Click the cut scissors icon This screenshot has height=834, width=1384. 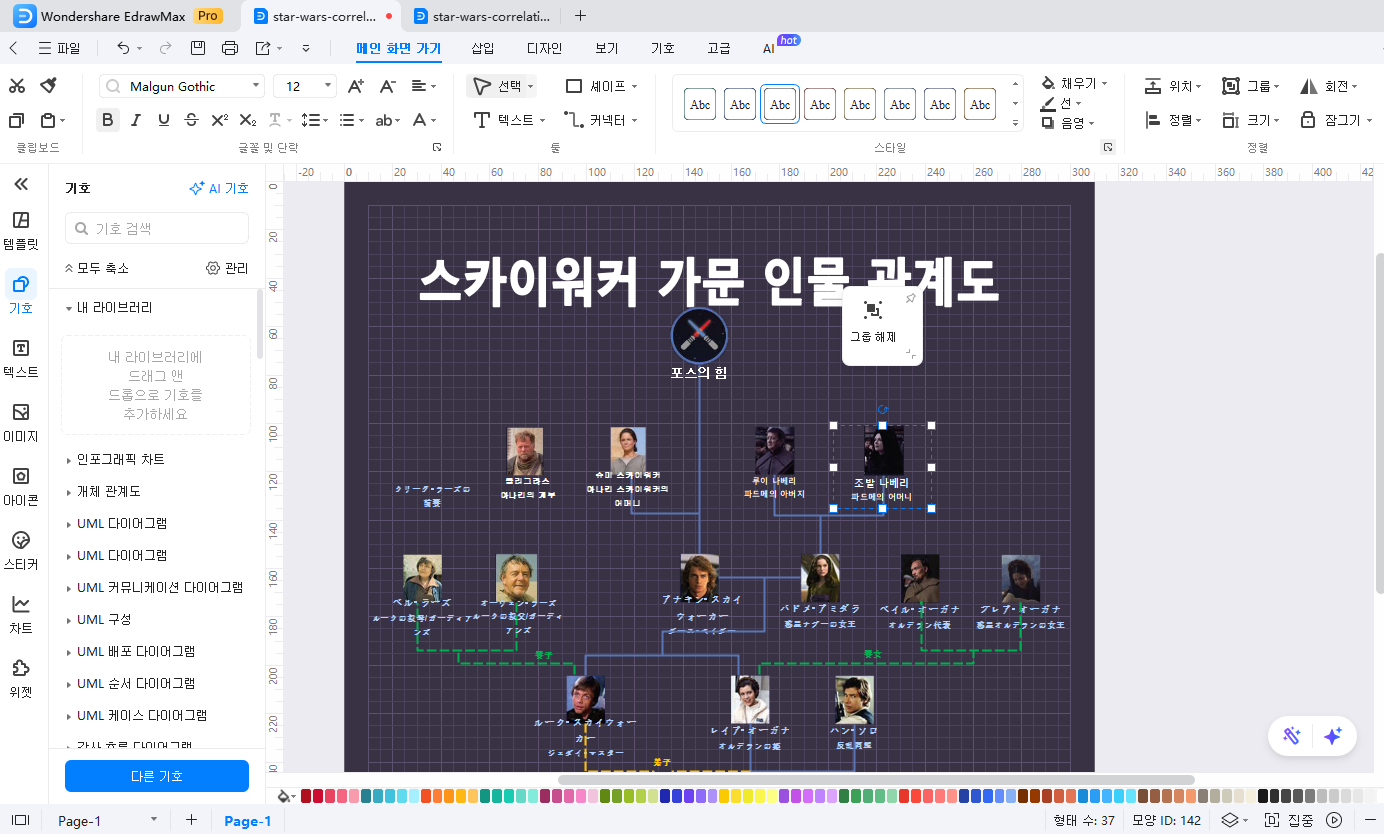17,86
